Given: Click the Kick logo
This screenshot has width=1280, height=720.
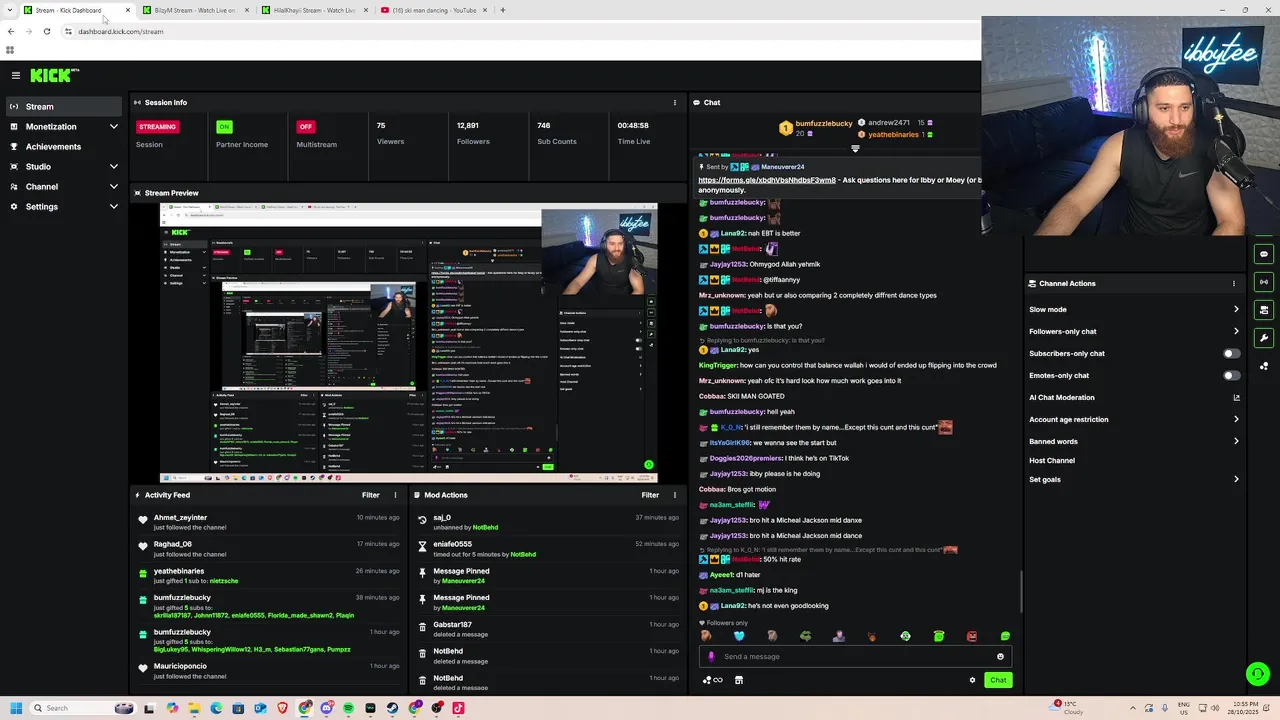Looking at the screenshot, I should coord(54,75).
